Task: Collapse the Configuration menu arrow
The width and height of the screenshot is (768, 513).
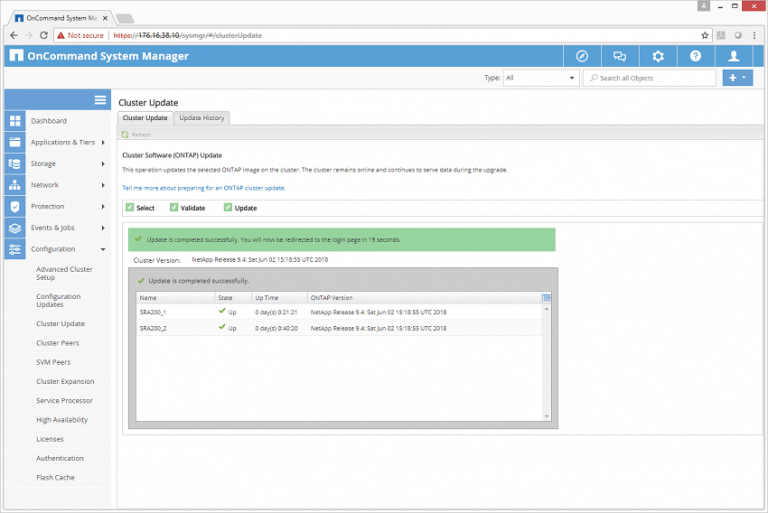Action: tap(103, 249)
